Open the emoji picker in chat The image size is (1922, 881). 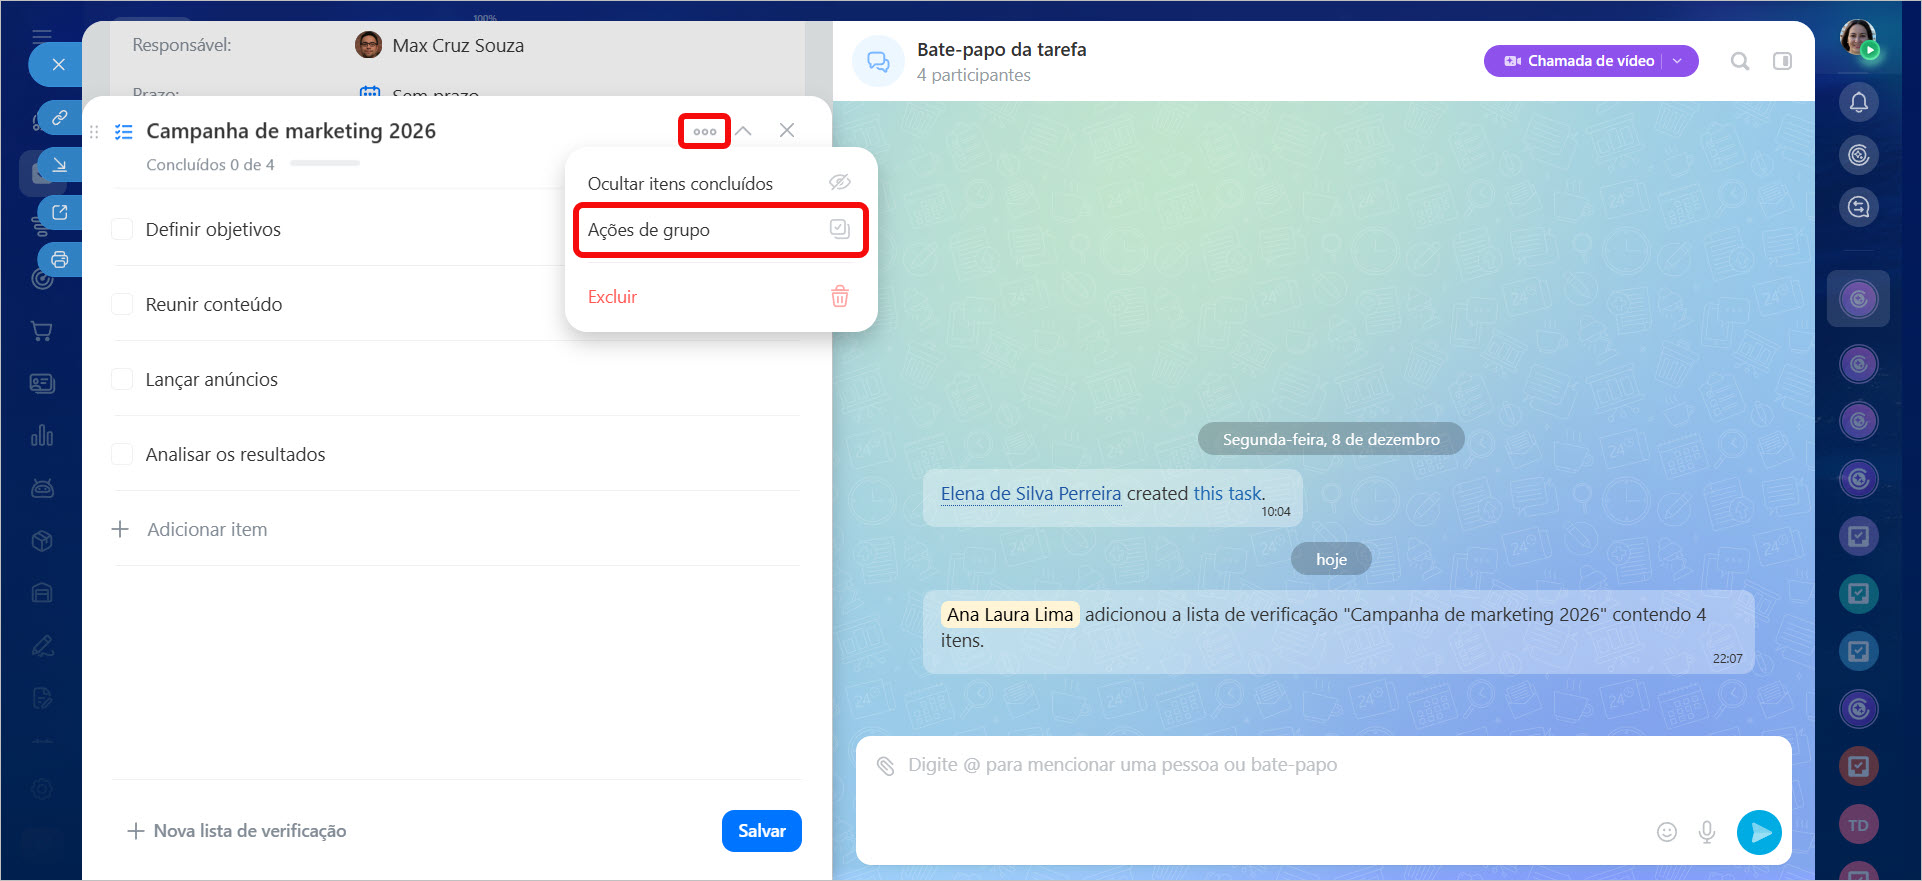click(1666, 832)
